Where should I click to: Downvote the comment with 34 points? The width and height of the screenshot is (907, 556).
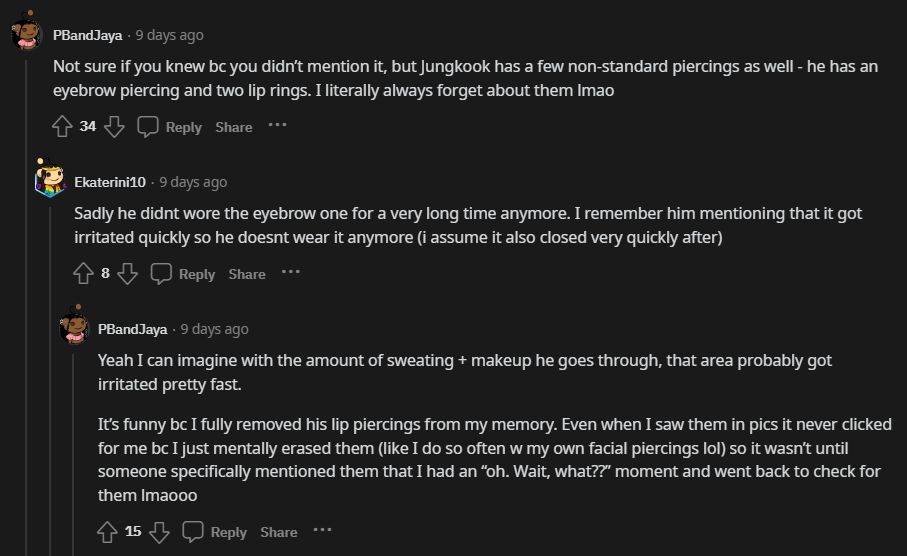(115, 127)
